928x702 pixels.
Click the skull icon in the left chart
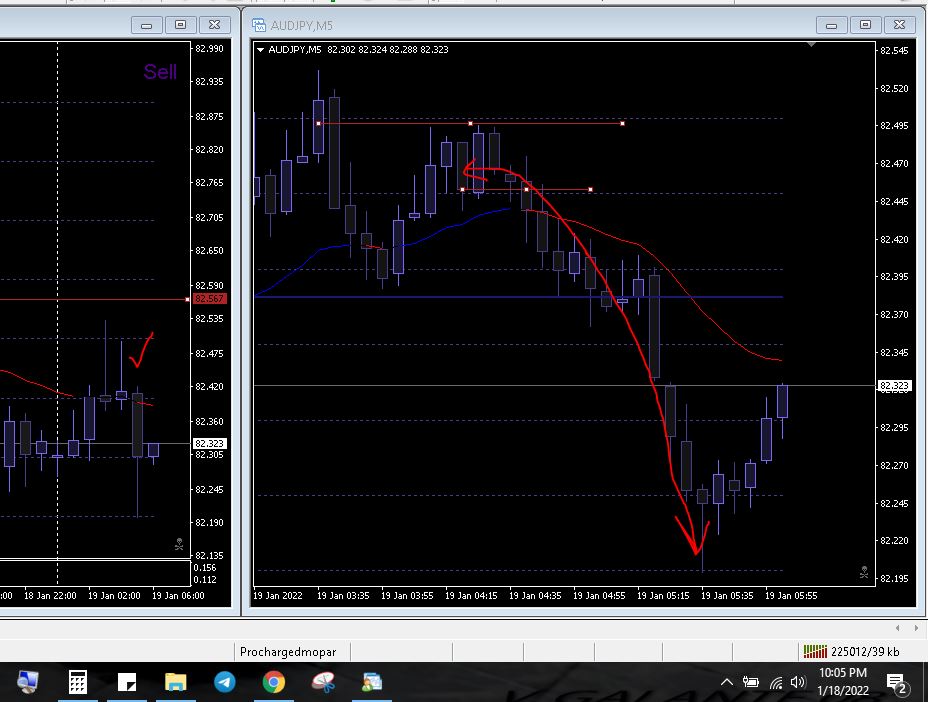tap(179, 544)
